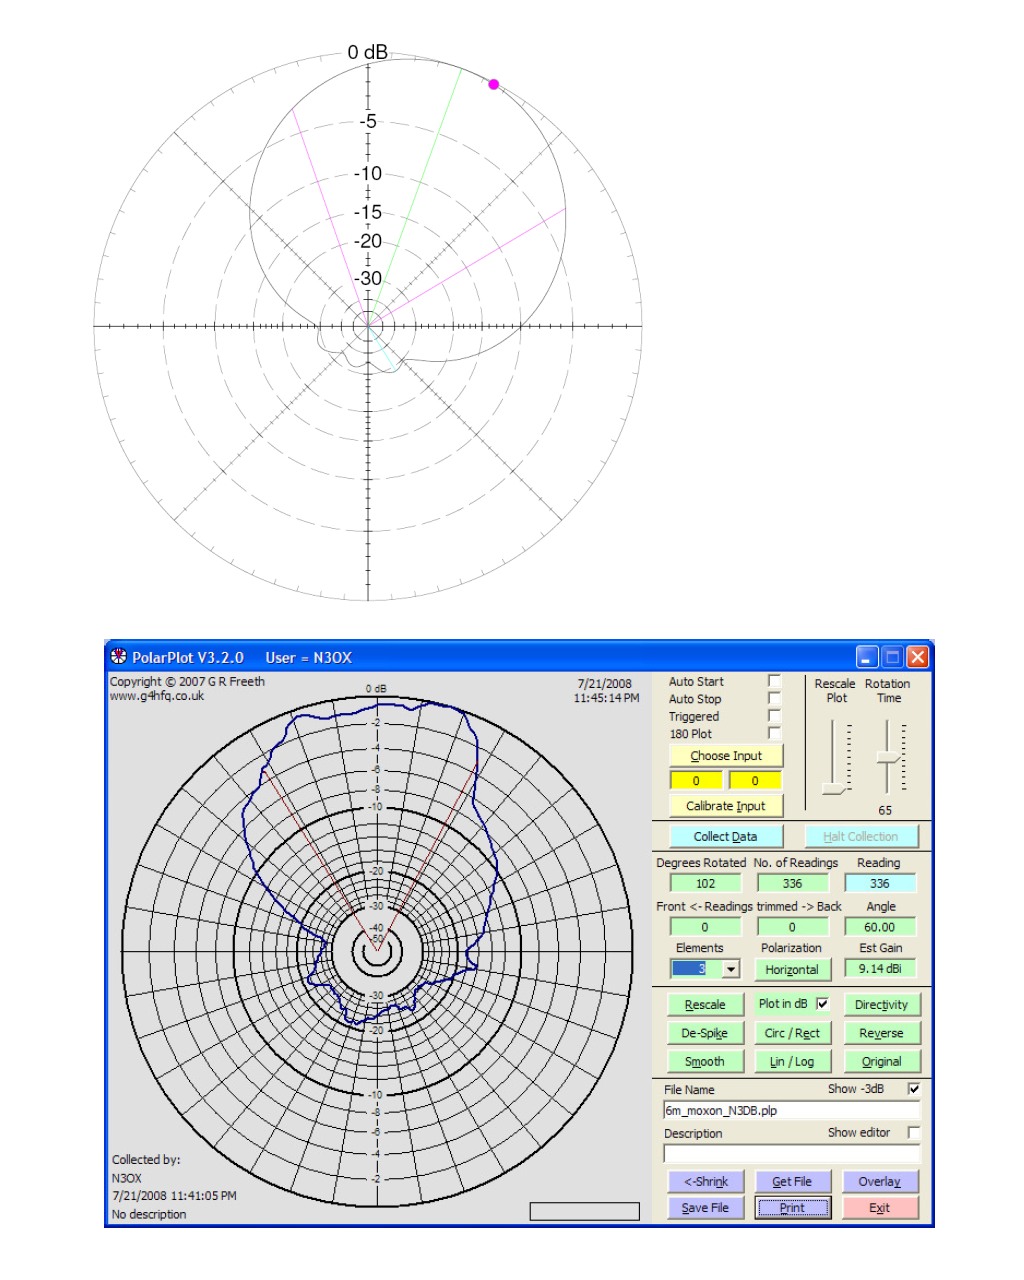1024x1280 pixels.
Task: Click the PolarPlot title bar icon
Action: [119, 657]
